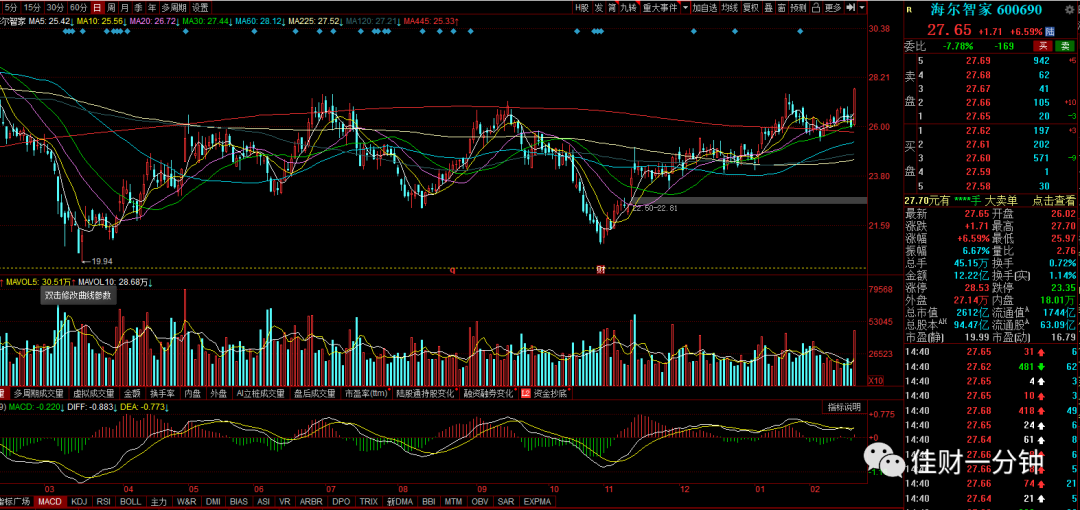Expand the 更多 more options menu
Image resolution: width=1080 pixels, height=510 pixels.
833,8
